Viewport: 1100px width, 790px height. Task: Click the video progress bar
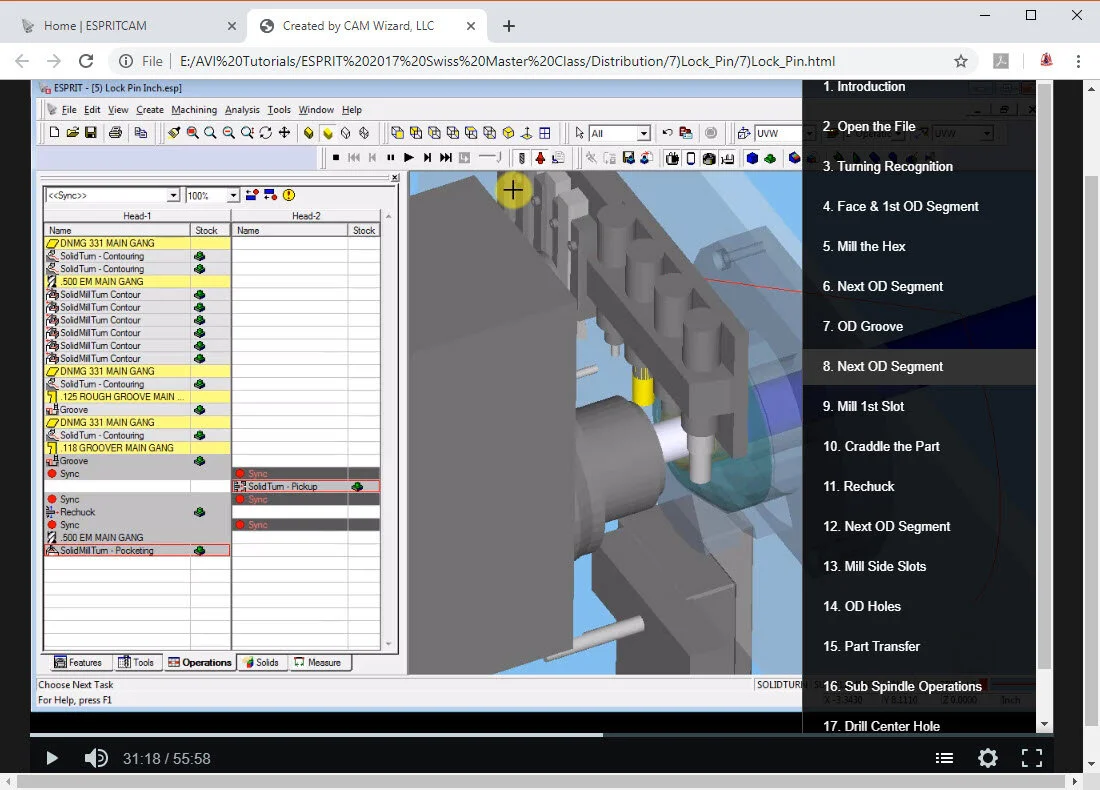pyautogui.click(x=541, y=735)
